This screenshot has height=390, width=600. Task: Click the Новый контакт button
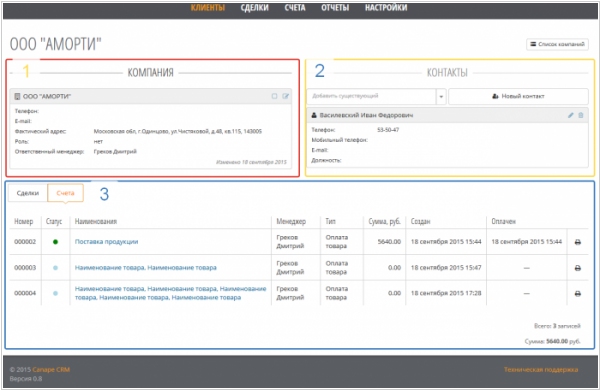click(x=518, y=96)
